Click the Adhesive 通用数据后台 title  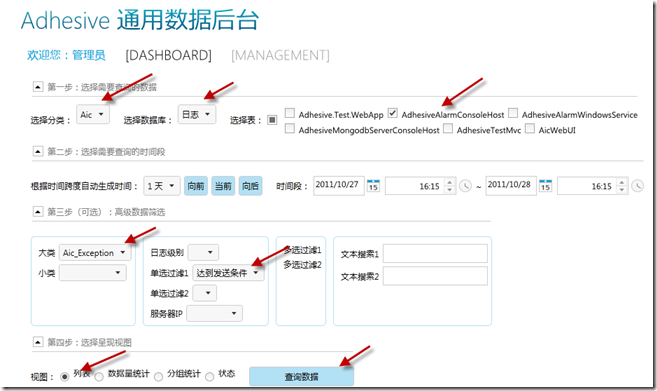140,20
